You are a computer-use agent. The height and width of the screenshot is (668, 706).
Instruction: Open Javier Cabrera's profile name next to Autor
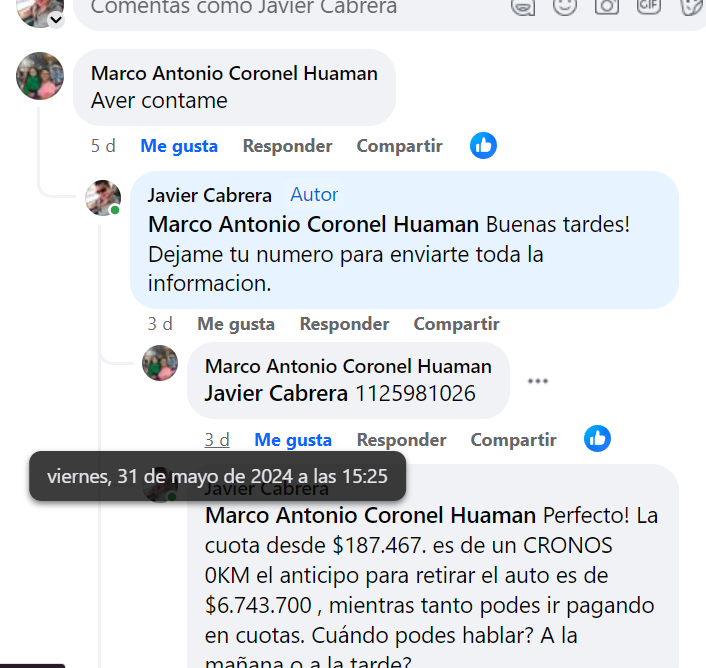click(209, 195)
